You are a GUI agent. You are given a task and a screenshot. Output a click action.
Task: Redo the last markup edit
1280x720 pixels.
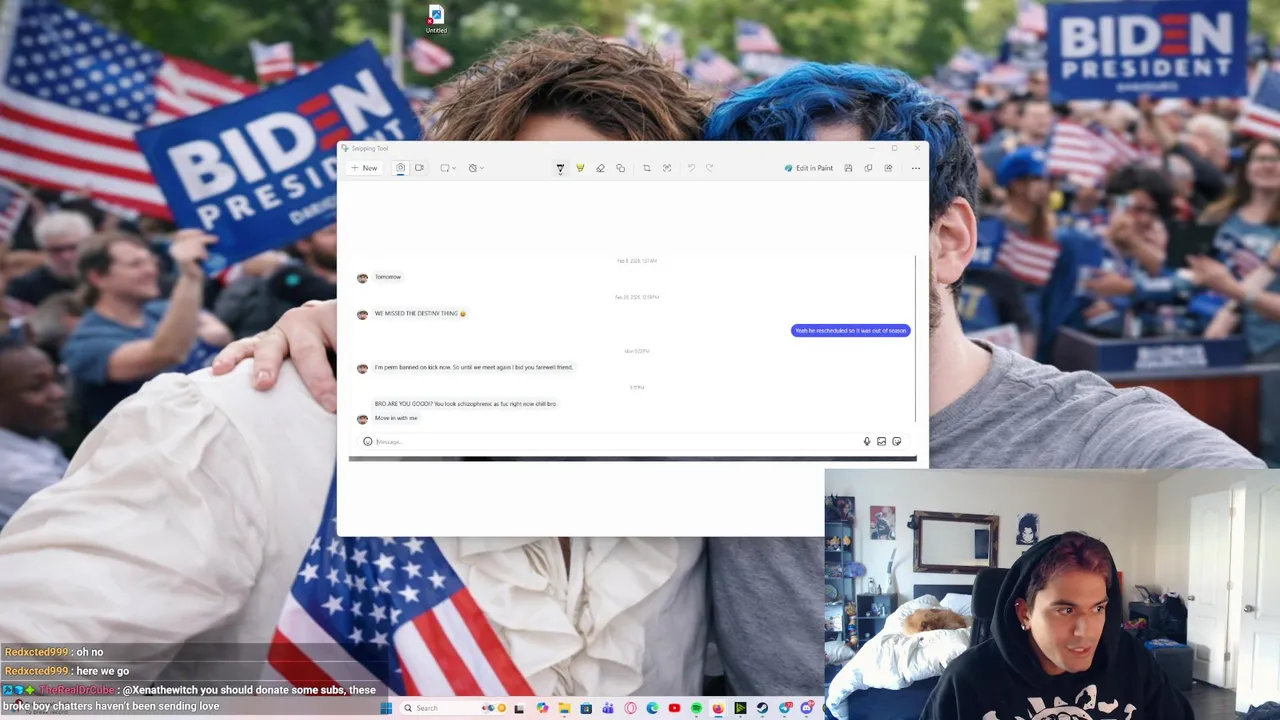[x=709, y=168]
